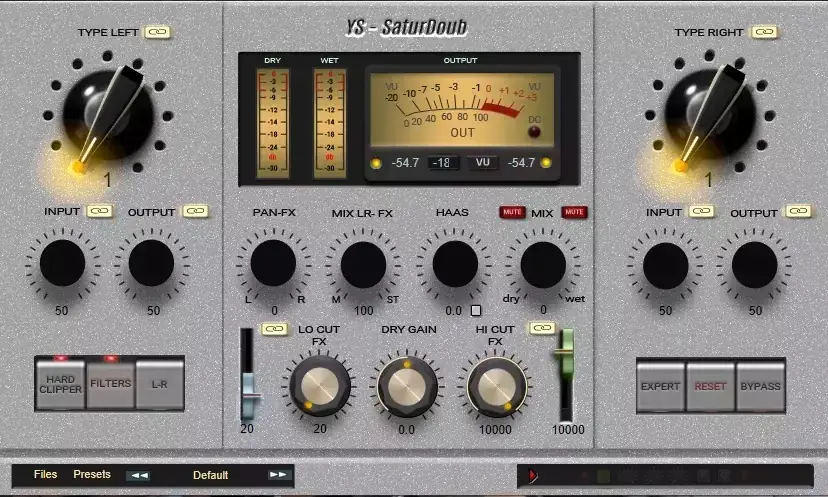Click link icon beside left INPUT label
The width and height of the screenshot is (828, 497).
pyautogui.click(x=99, y=212)
